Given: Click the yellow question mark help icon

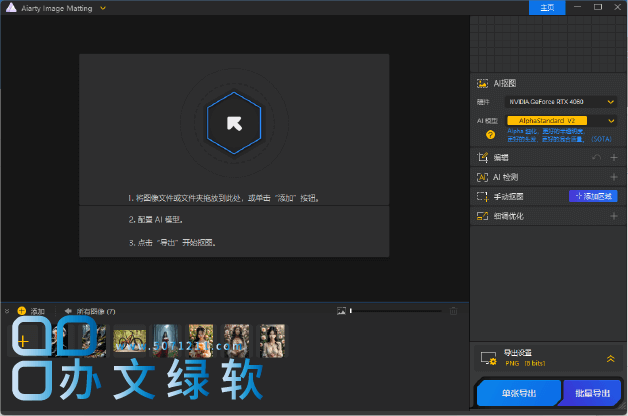Looking at the screenshot, I should tap(490, 135).
